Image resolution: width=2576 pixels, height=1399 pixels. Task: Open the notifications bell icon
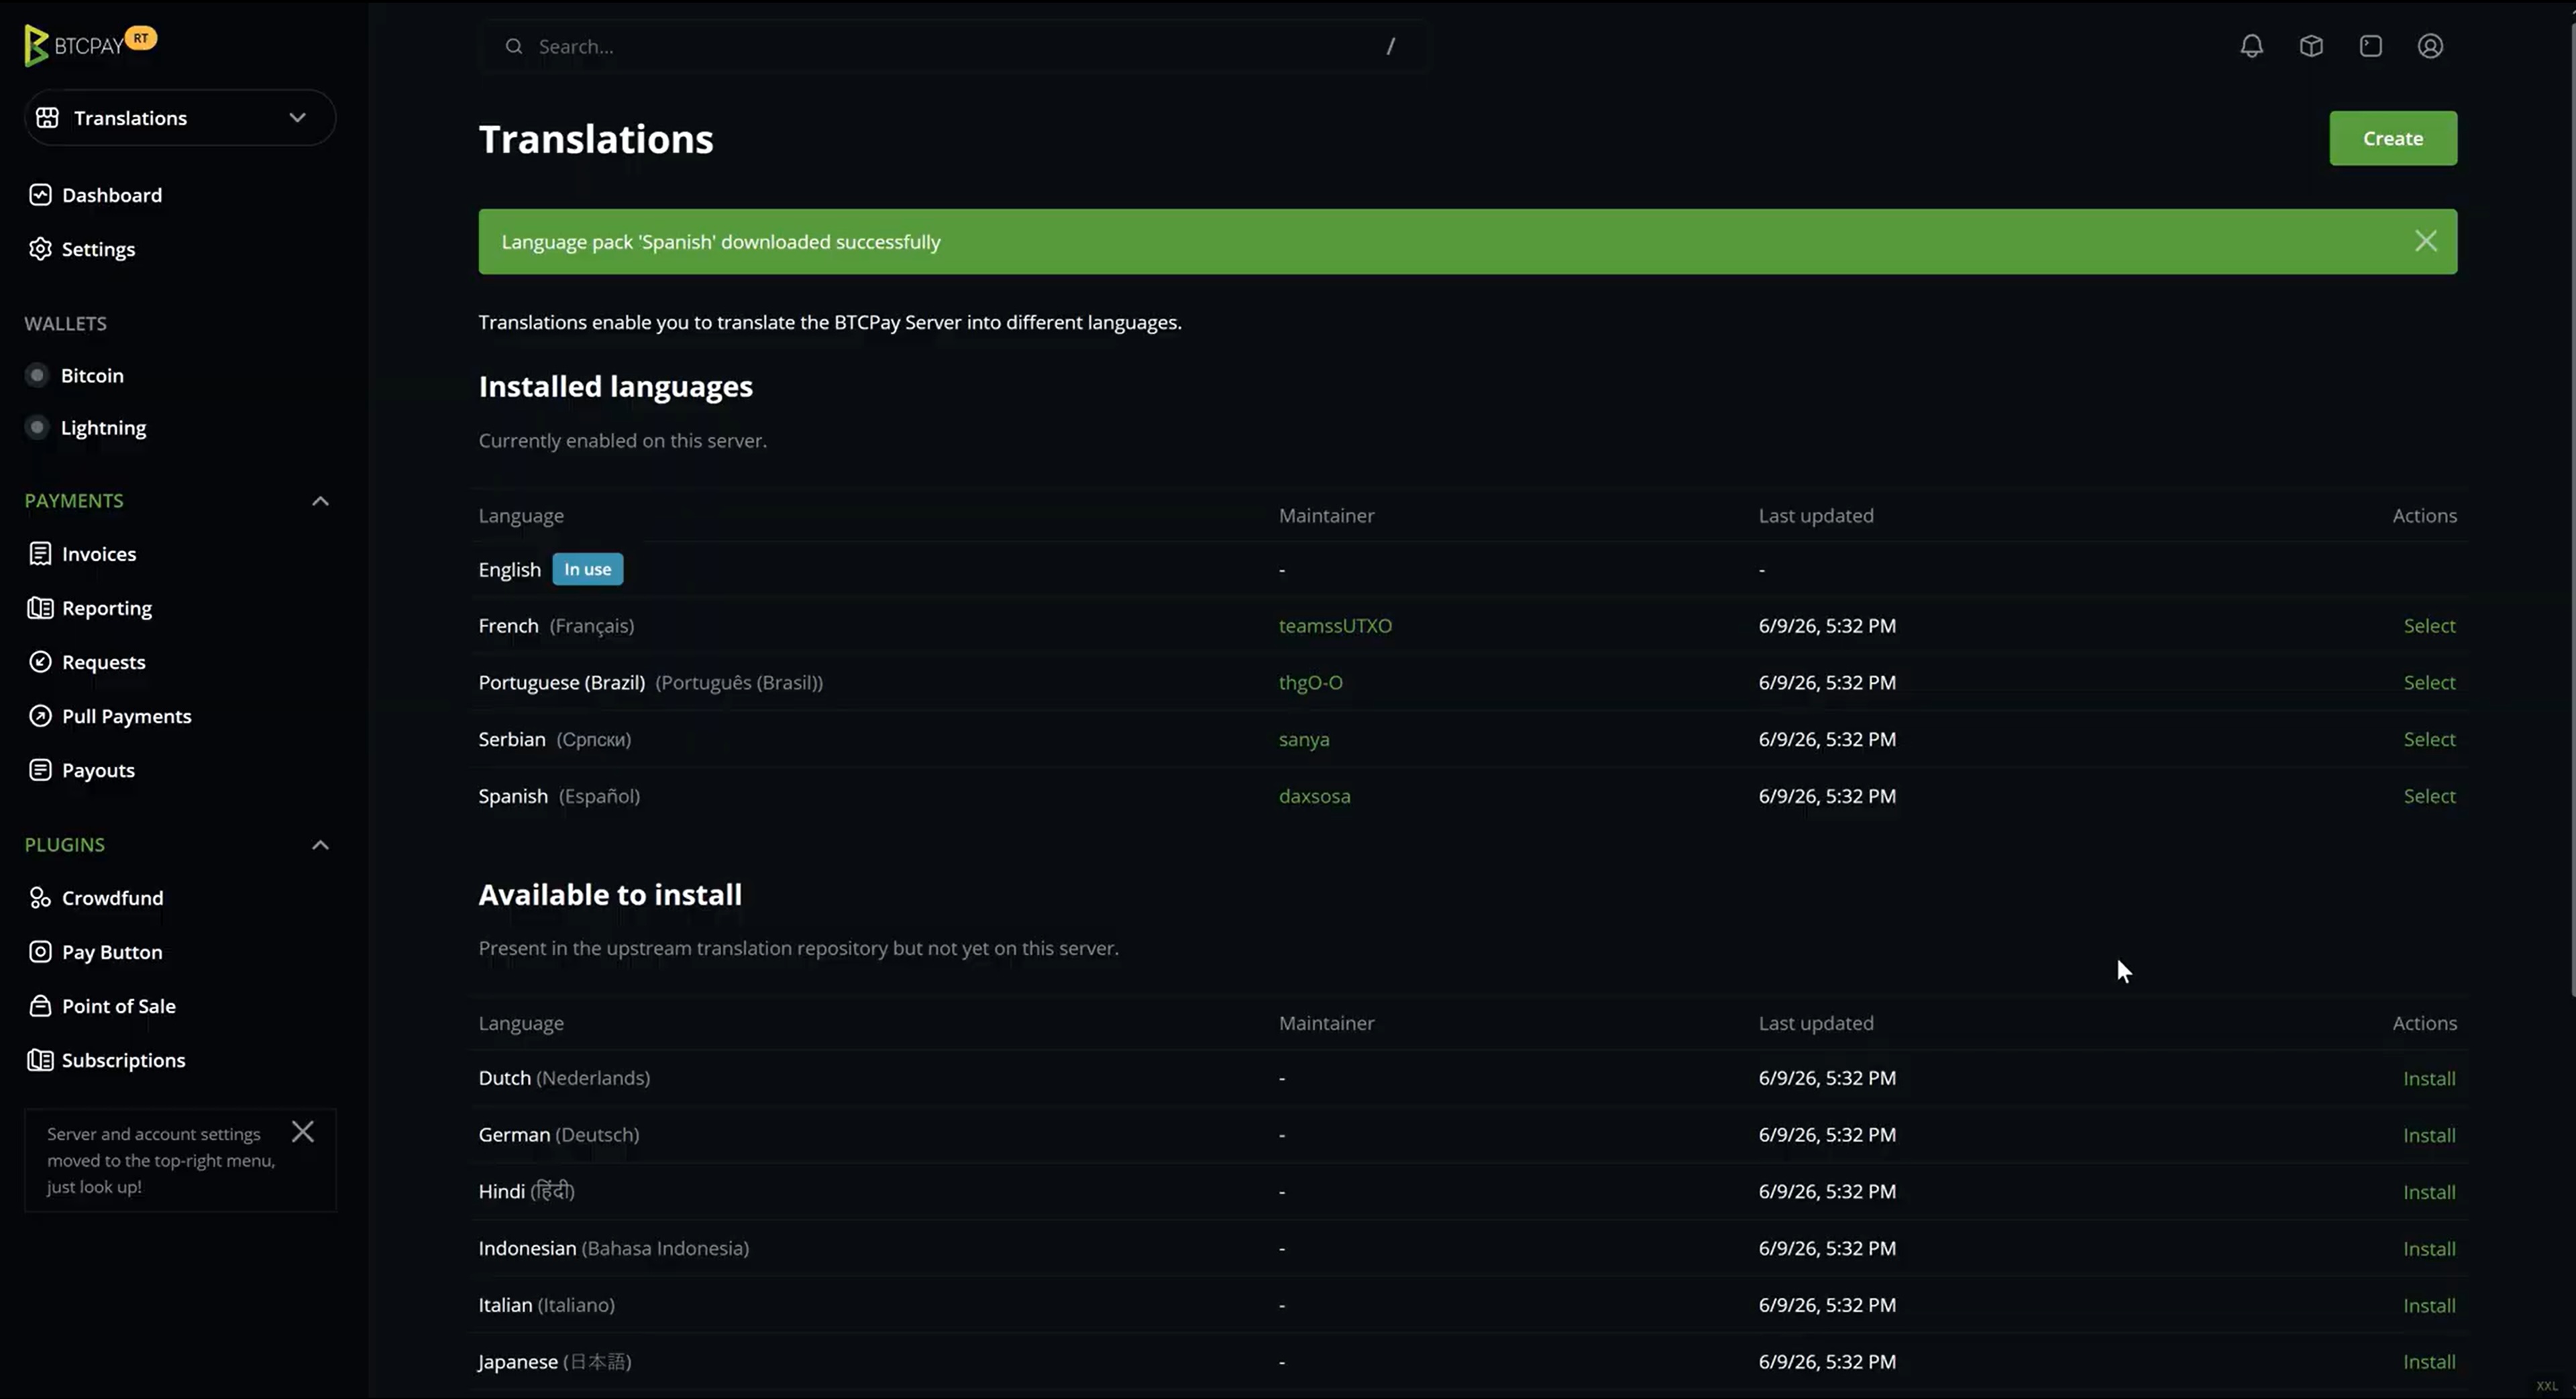click(2251, 46)
